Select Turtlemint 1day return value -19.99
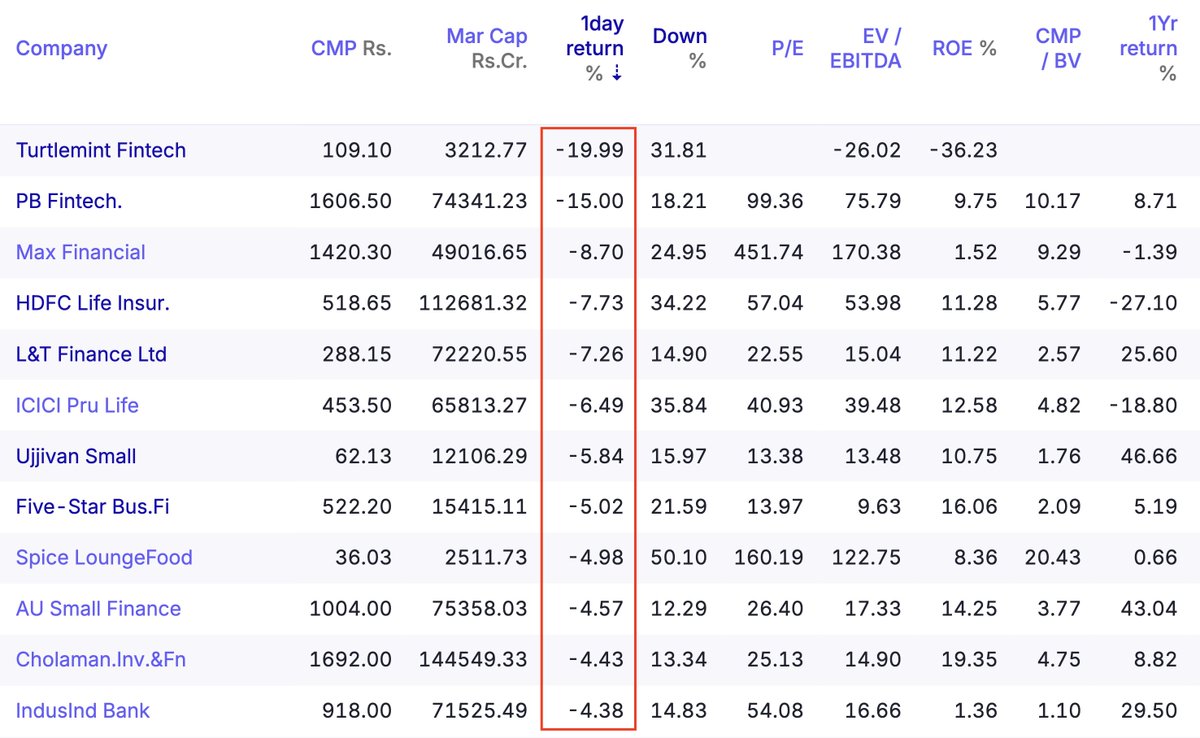This screenshot has width=1200, height=738. click(x=590, y=150)
